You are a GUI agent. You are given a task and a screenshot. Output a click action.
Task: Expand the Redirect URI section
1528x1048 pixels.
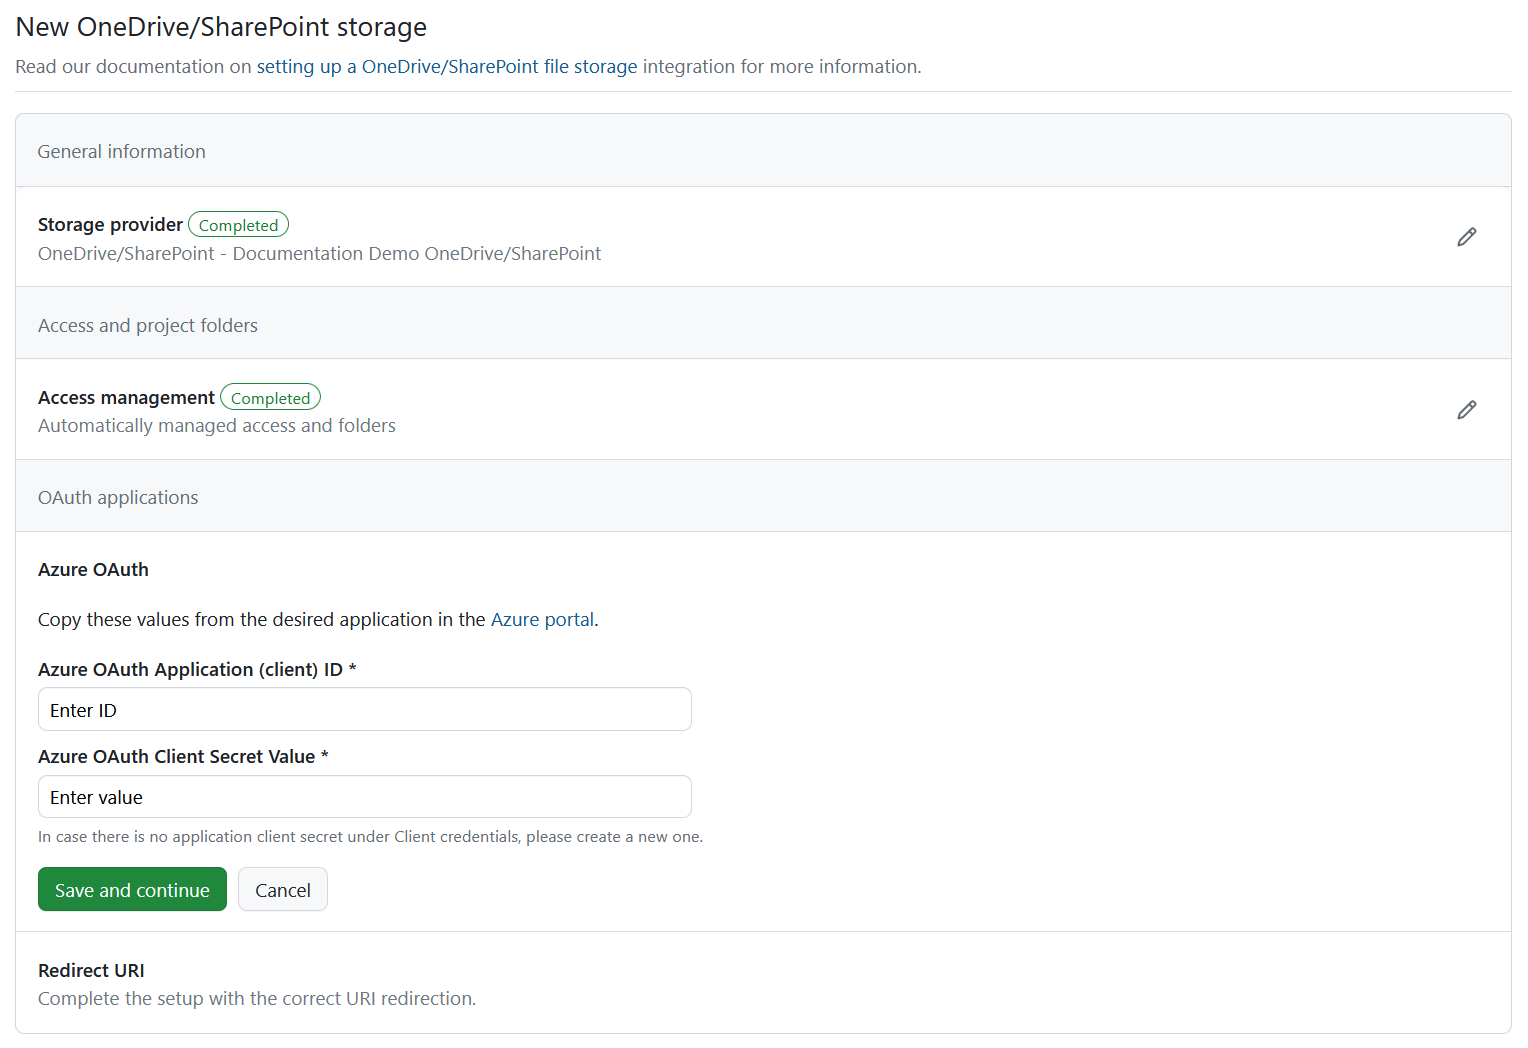(x=90, y=970)
